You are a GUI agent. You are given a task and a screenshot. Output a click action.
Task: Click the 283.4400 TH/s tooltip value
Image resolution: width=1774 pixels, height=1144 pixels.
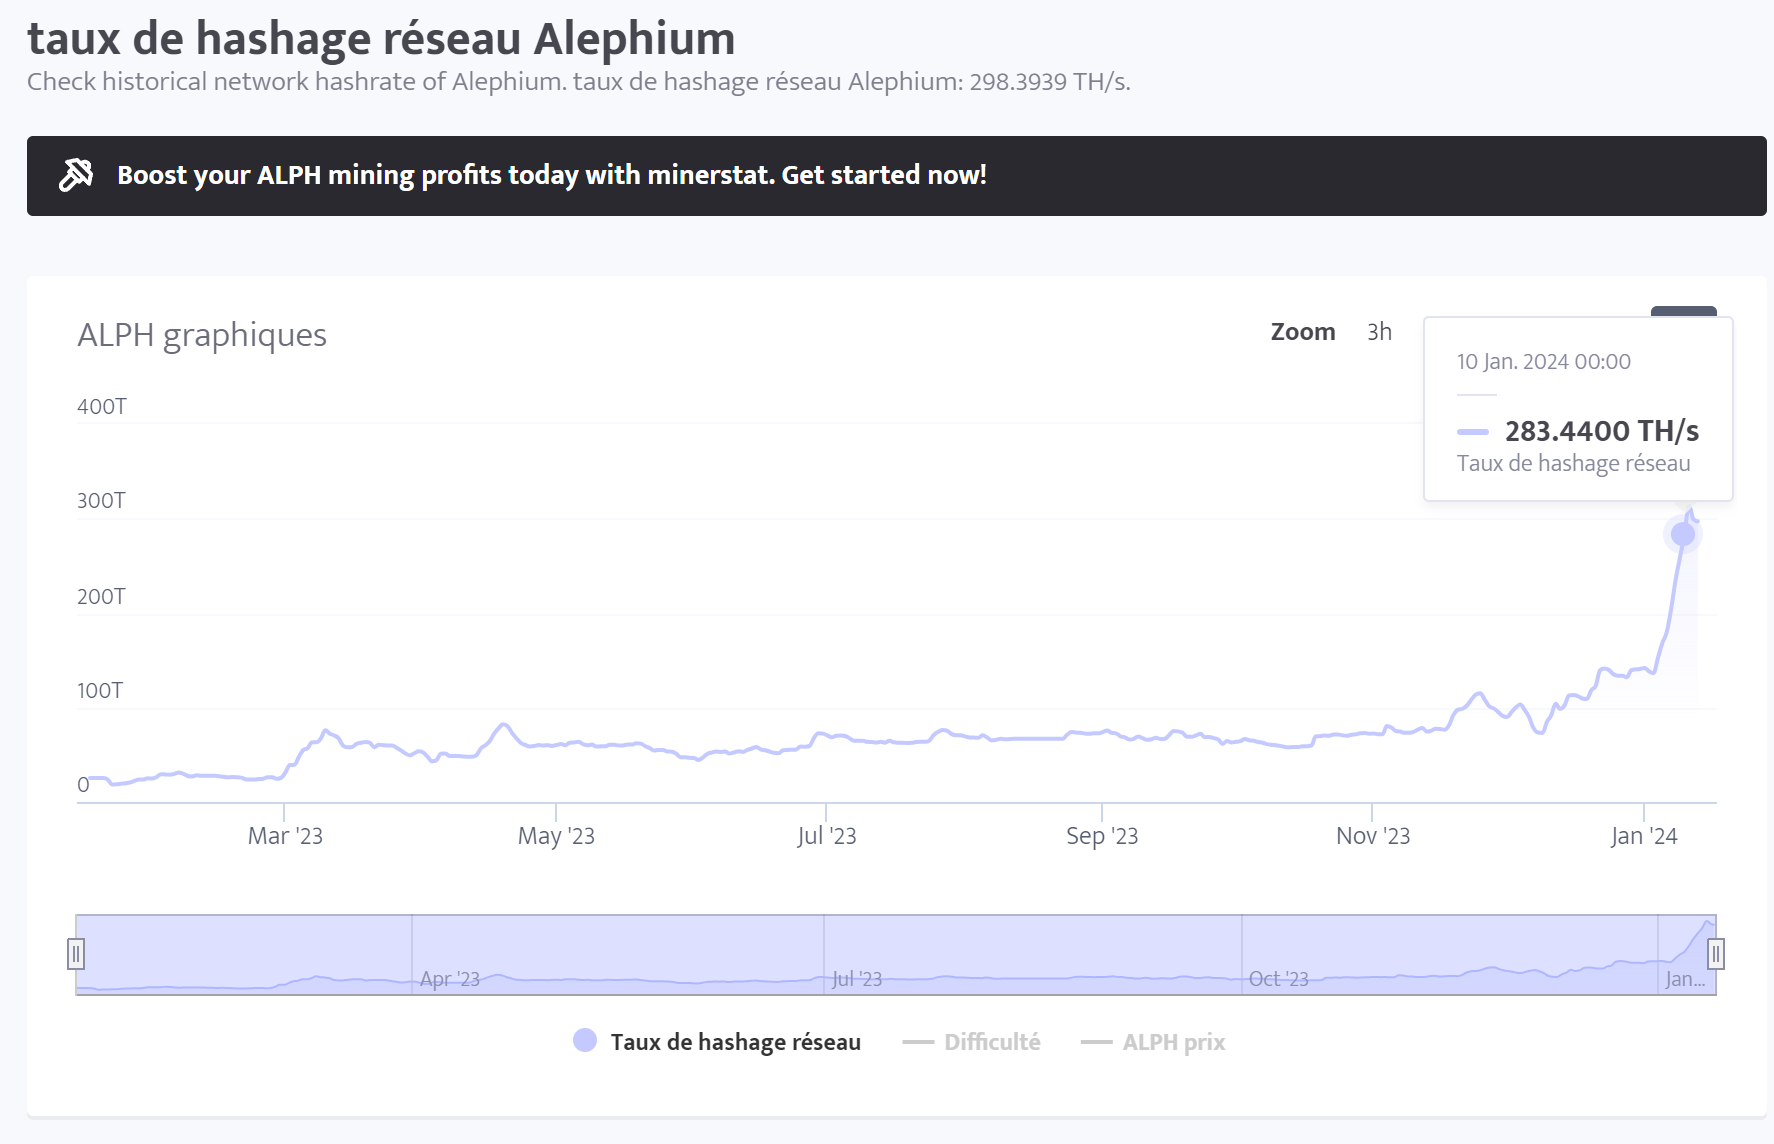1601,431
